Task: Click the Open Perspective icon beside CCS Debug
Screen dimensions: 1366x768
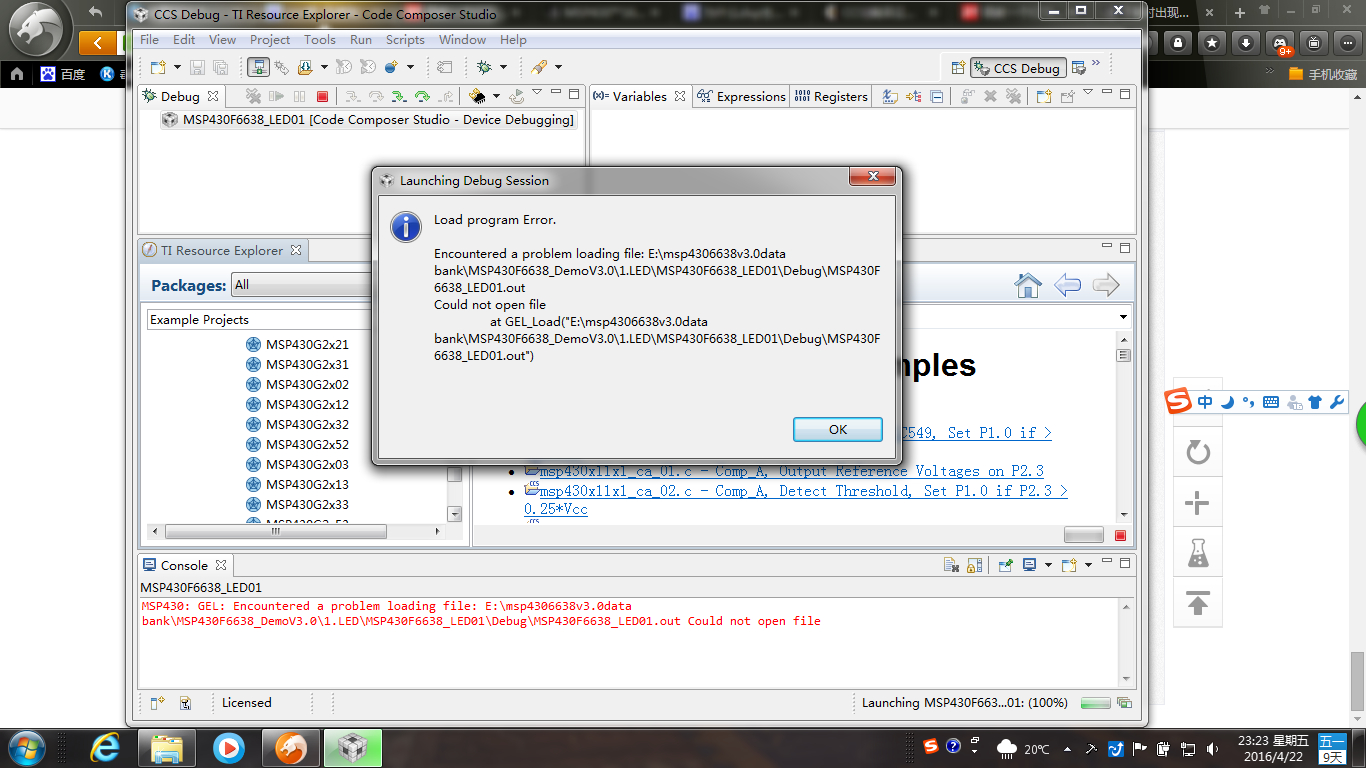Action: click(958, 68)
